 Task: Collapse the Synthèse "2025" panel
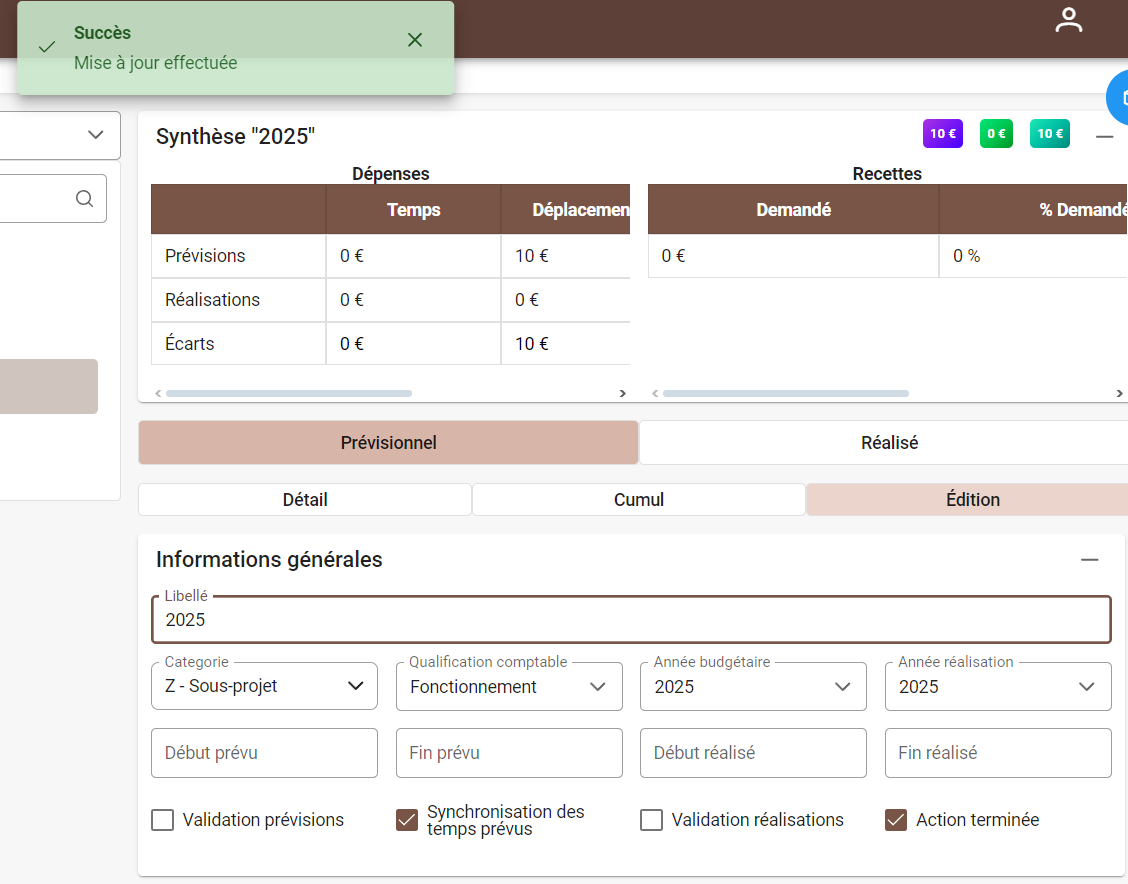click(1103, 136)
